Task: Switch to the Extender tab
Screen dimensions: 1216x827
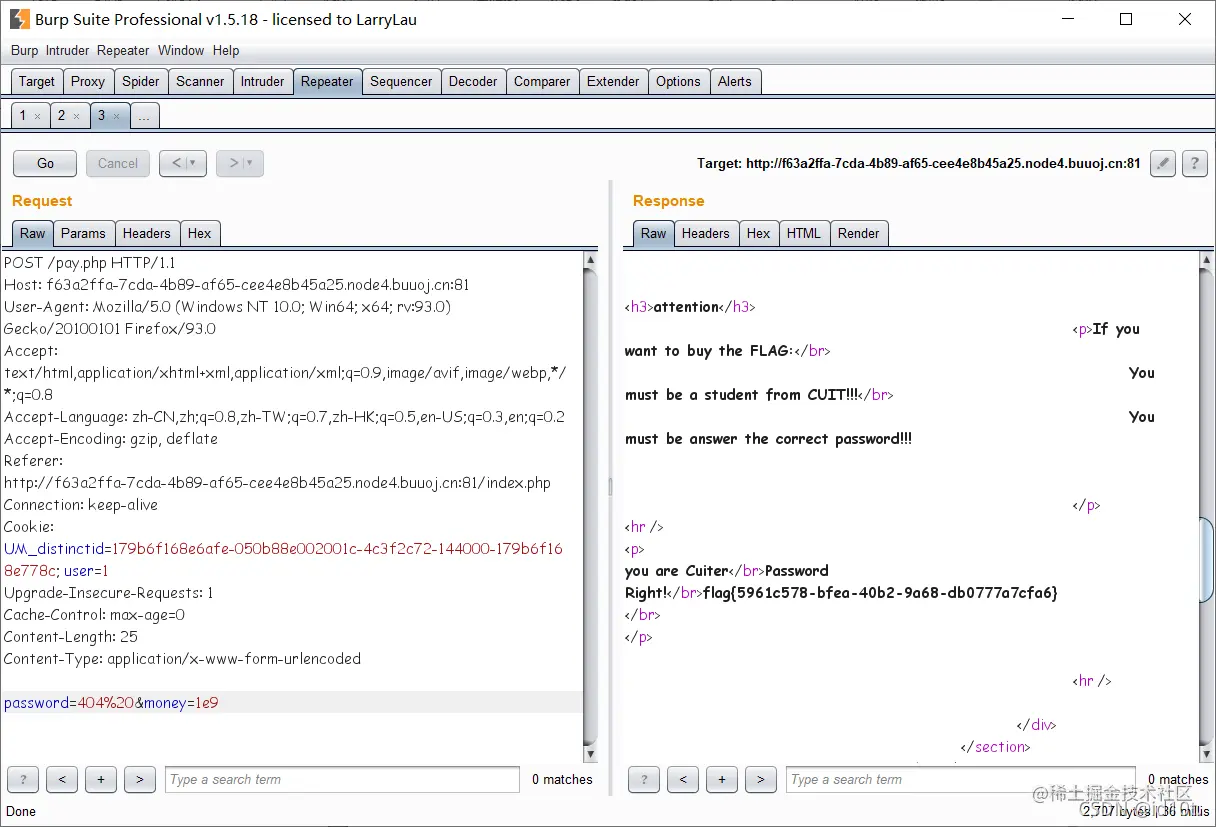Action: (x=613, y=82)
